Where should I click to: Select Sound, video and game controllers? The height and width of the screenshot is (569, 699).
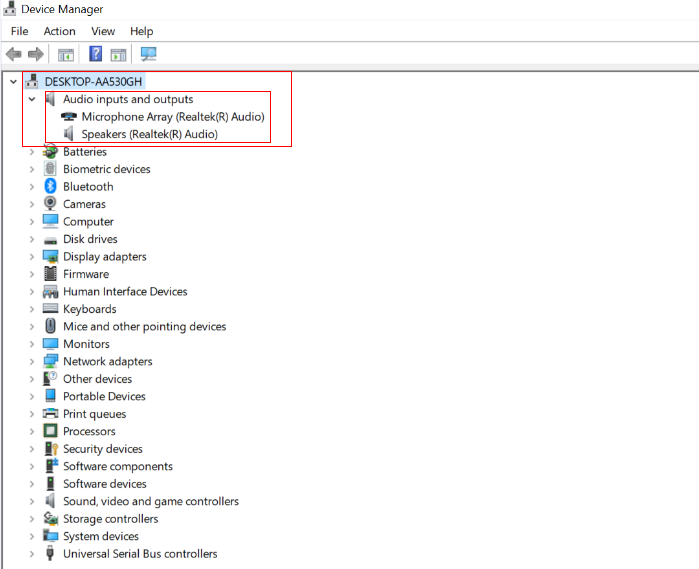pos(150,502)
